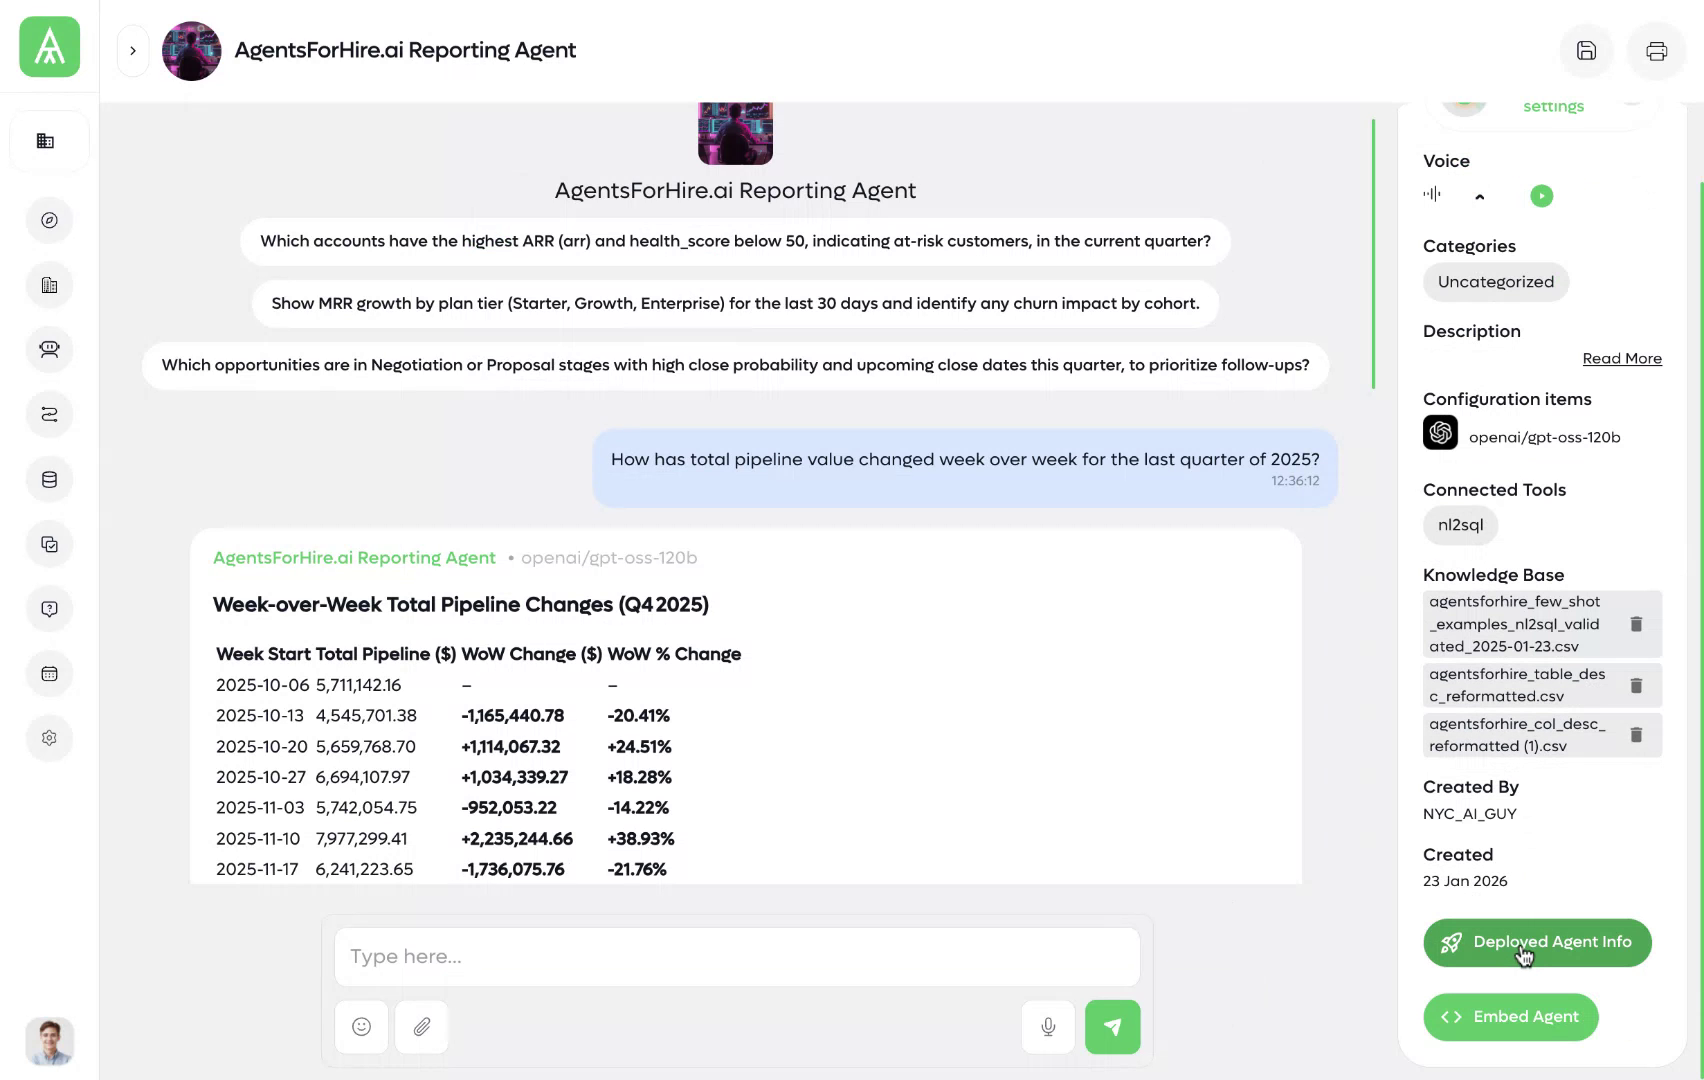Viewport: 1704px width, 1080px height.
Task: Click the paperclip attach file icon
Action: [422, 1027]
